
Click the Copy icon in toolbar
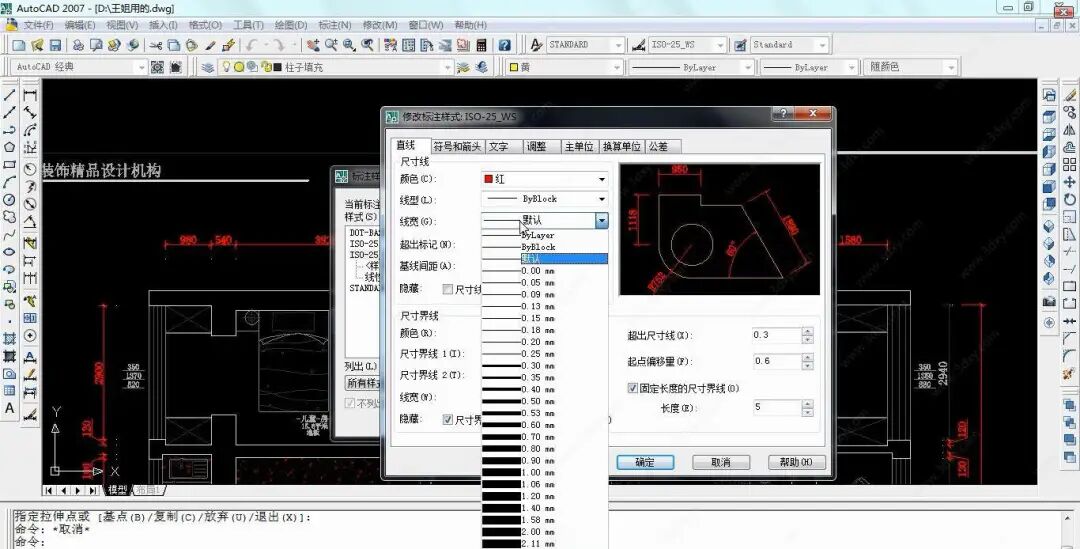tap(174, 45)
